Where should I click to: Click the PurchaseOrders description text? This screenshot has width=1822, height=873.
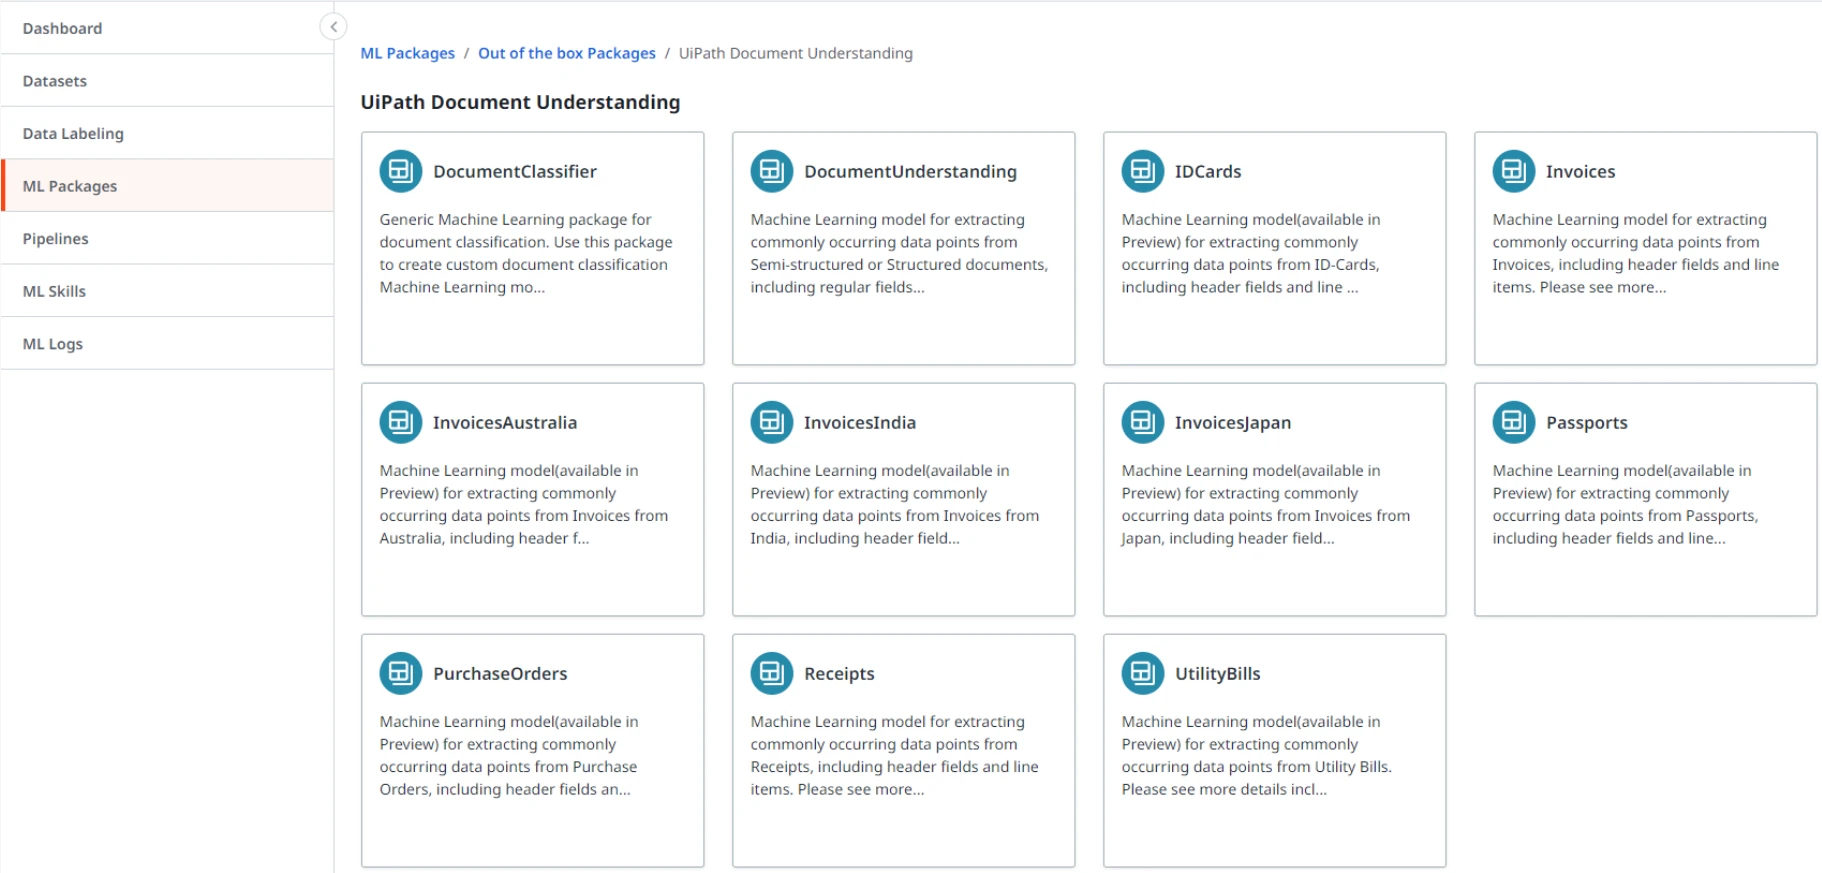(509, 755)
